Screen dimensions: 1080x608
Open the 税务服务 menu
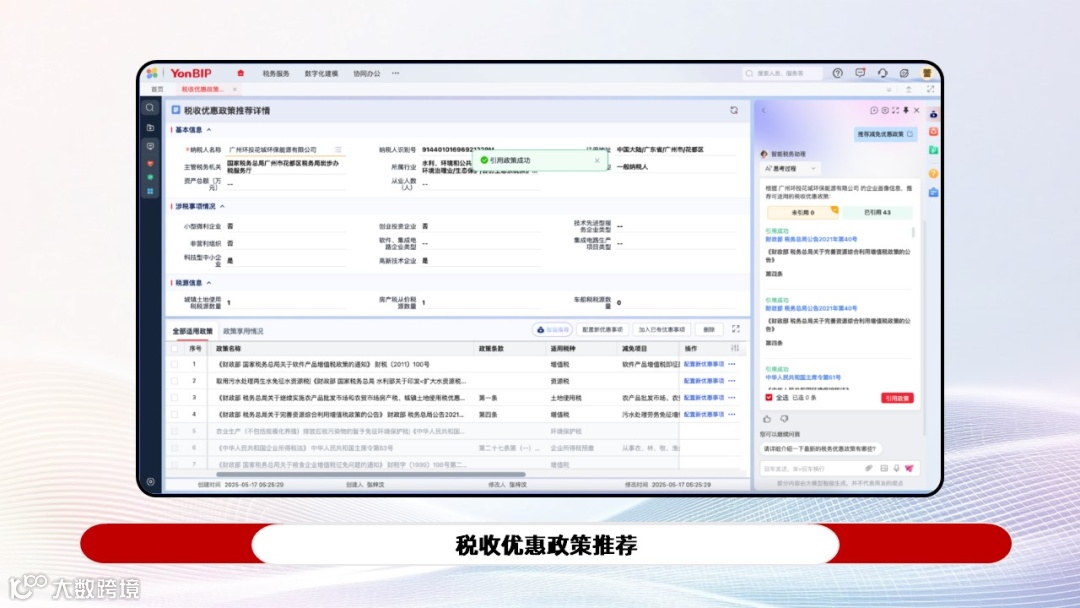pyautogui.click(x=276, y=74)
